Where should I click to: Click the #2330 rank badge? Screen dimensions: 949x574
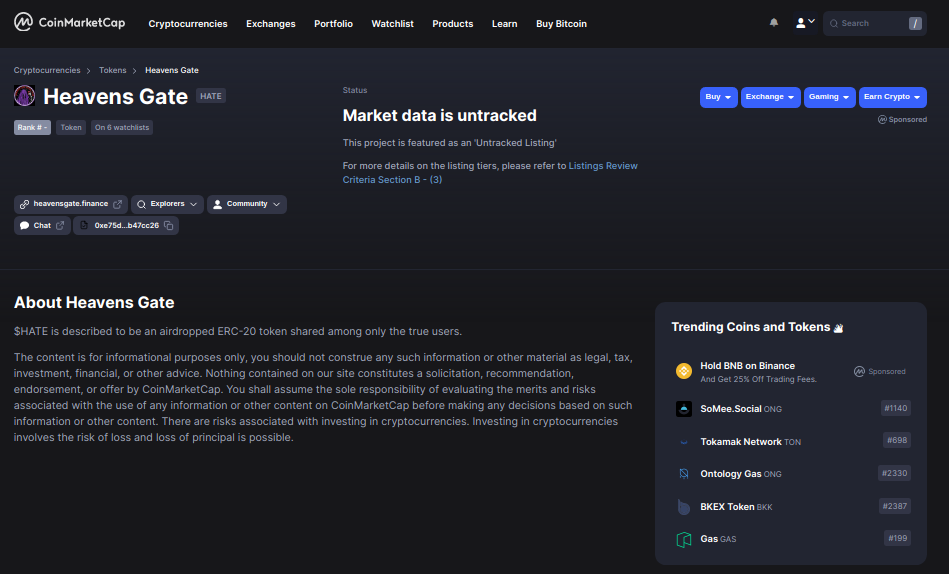pos(895,473)
